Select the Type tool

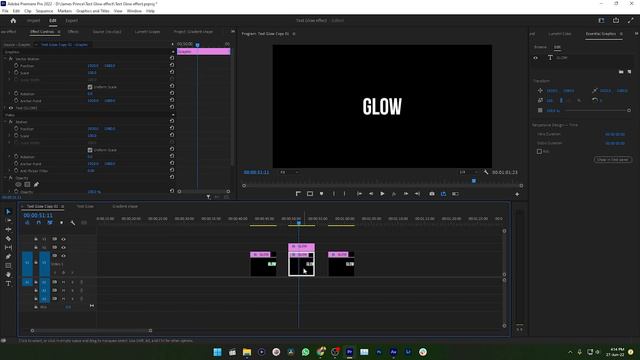(8, 283)
